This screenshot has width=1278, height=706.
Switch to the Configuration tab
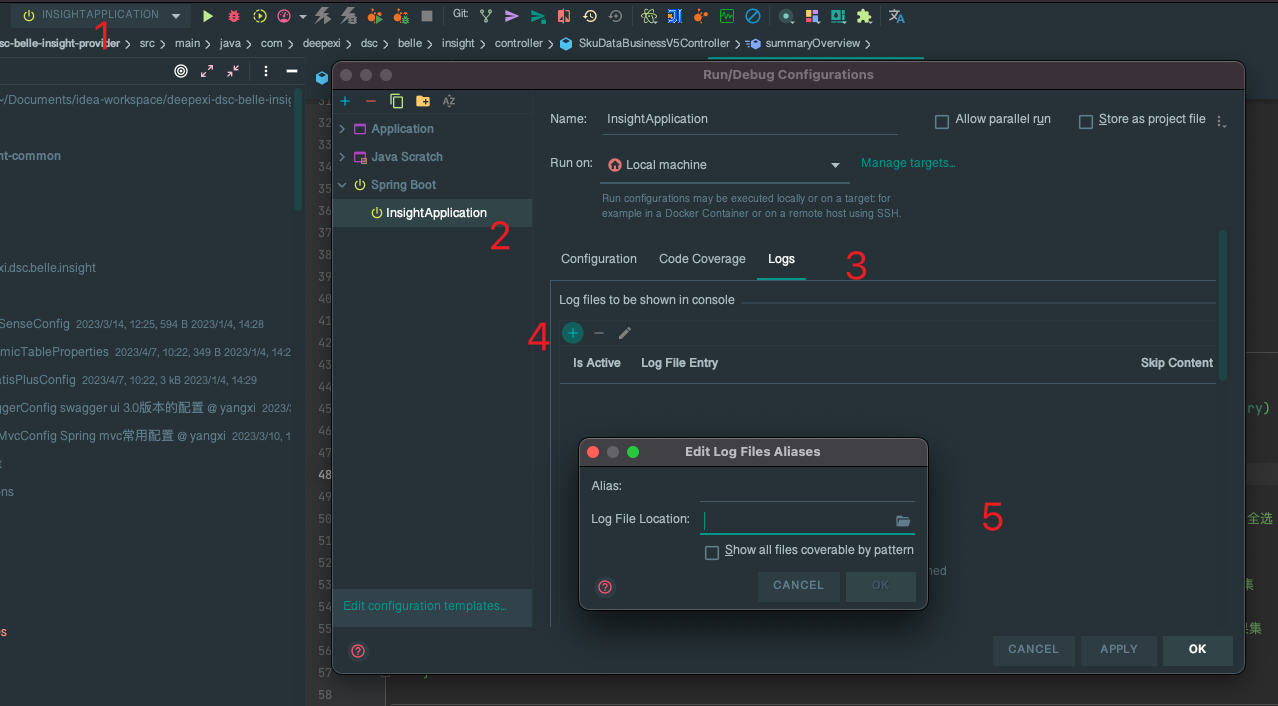(599, 259)
